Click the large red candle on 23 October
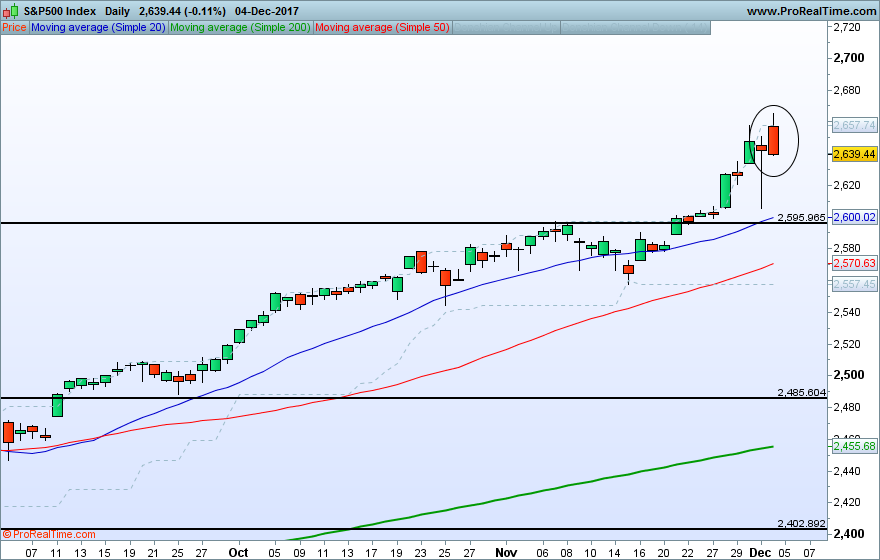 [x=421, y=262]
